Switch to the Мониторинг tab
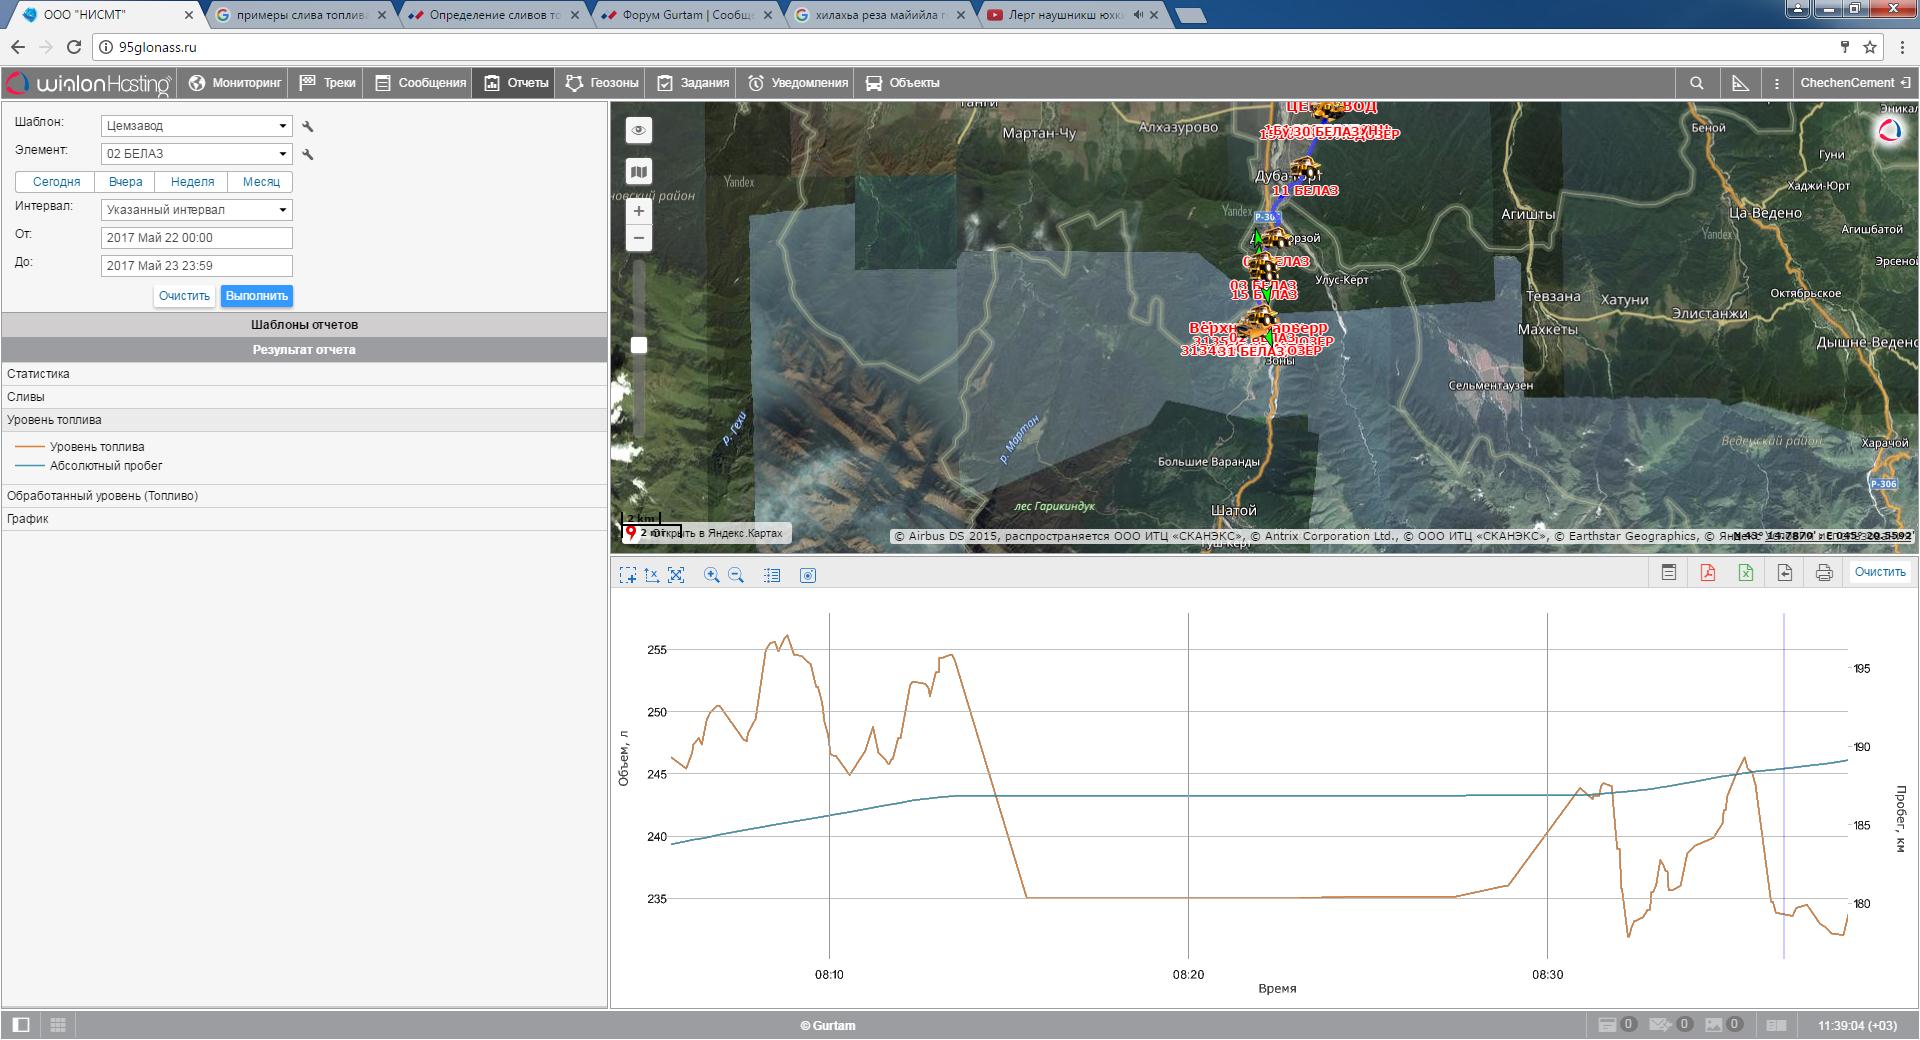 (x=235, y=83)
